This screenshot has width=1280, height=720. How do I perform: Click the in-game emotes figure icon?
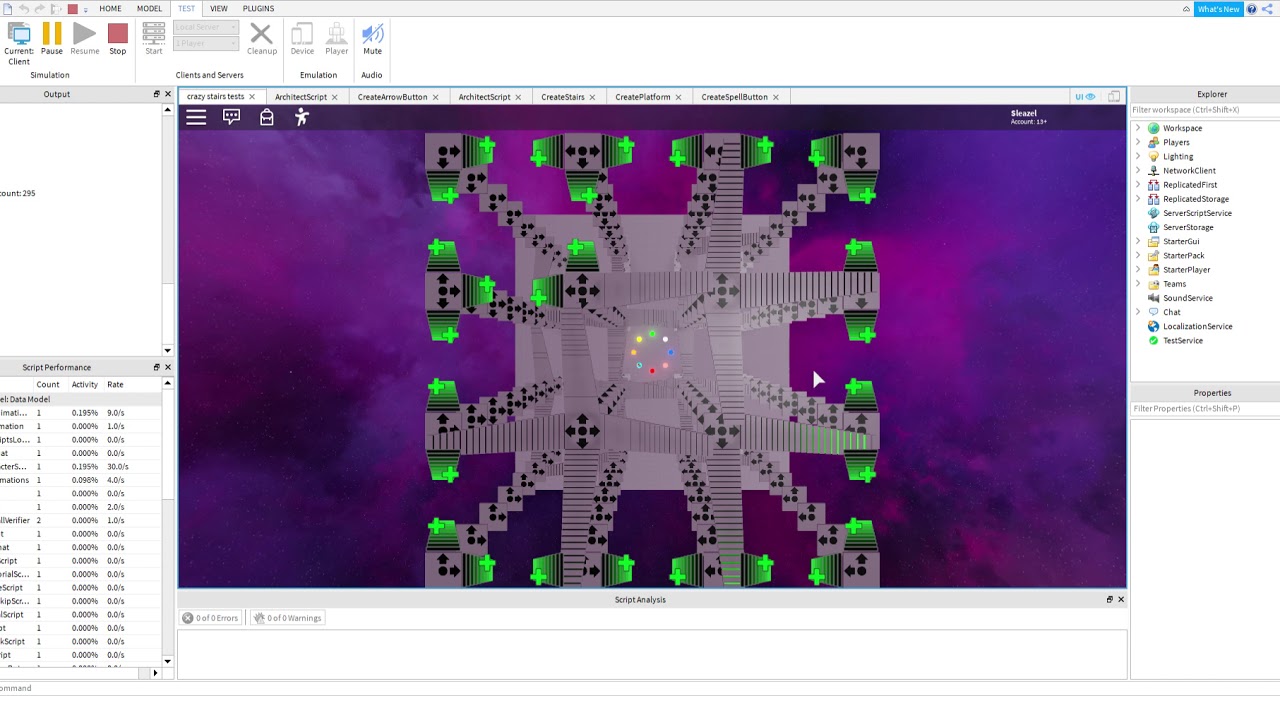pyautogui.click(x=302, y=117)
